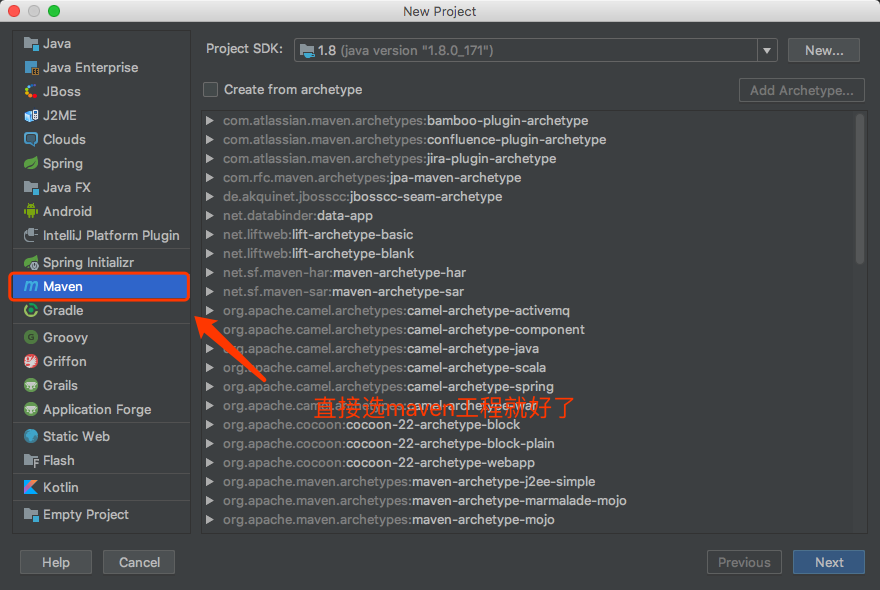Viewport: 880px width, 590px height.
Task: Expand jpa-maven-archetype node
Action: point(209,178)
